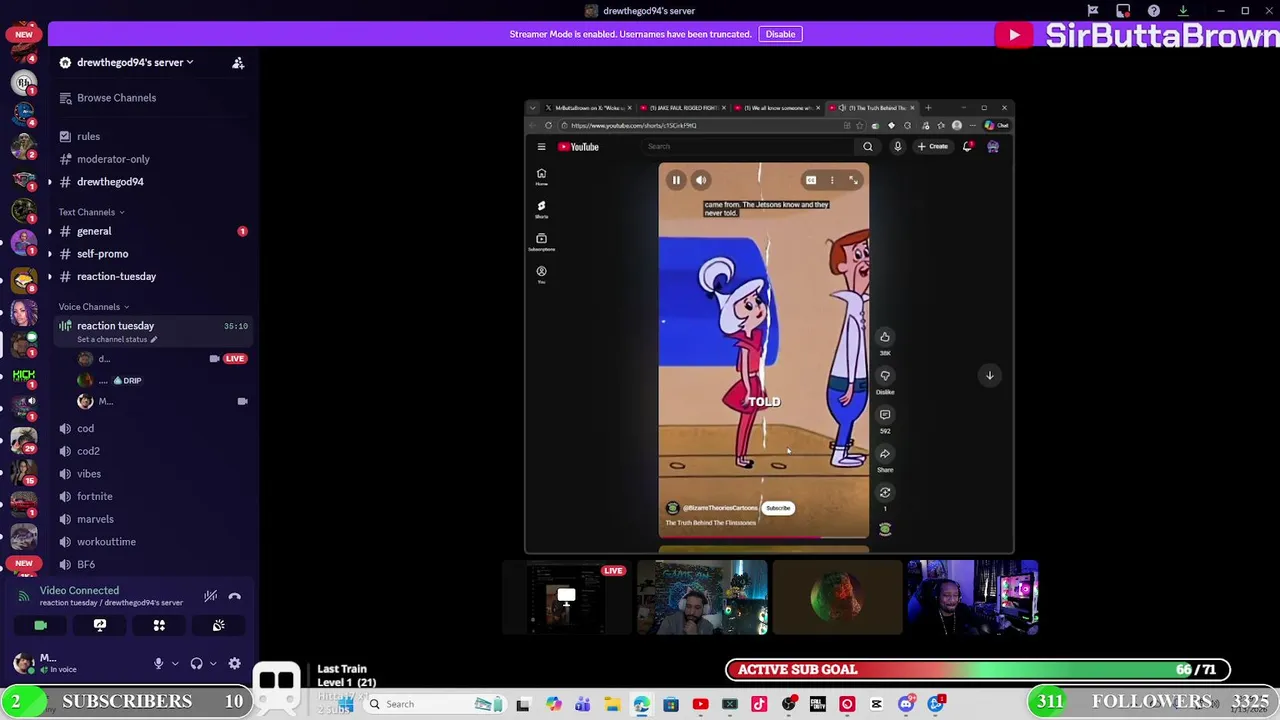This screenshot has width=1280, height=720.
Task: Open the moderator-only channel
Action: (x=113, y=159)
